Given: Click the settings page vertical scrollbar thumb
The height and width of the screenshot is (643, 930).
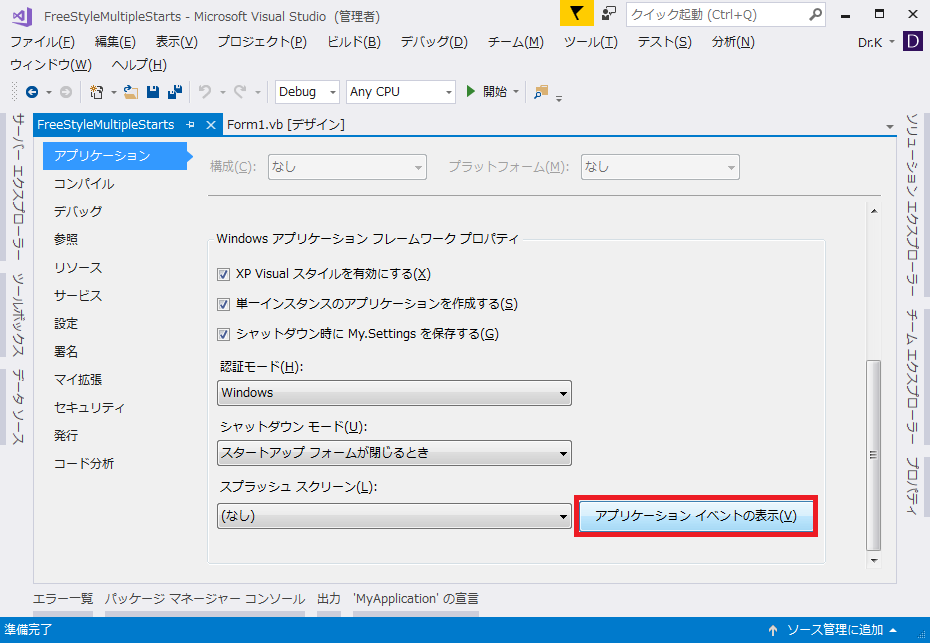Looking at the screenshot, I should click(874, 453).
